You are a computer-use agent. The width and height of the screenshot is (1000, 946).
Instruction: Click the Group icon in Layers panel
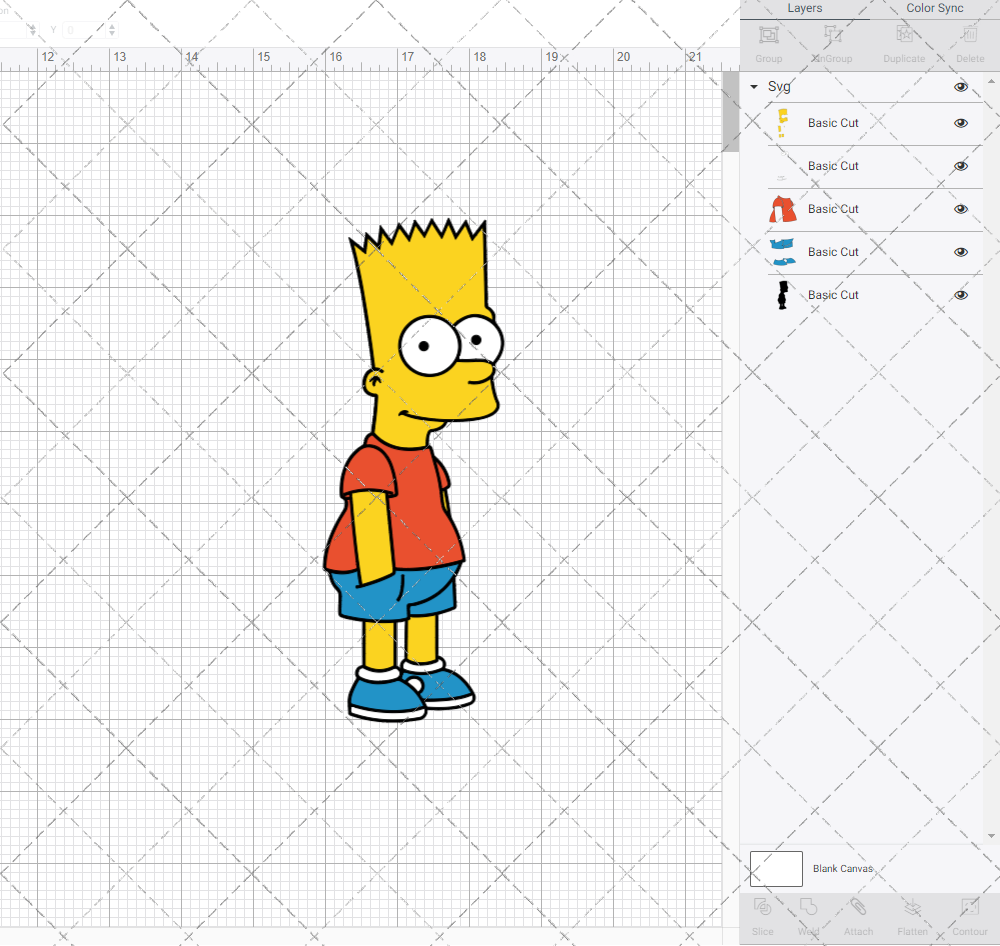click(x=768, y=34)
